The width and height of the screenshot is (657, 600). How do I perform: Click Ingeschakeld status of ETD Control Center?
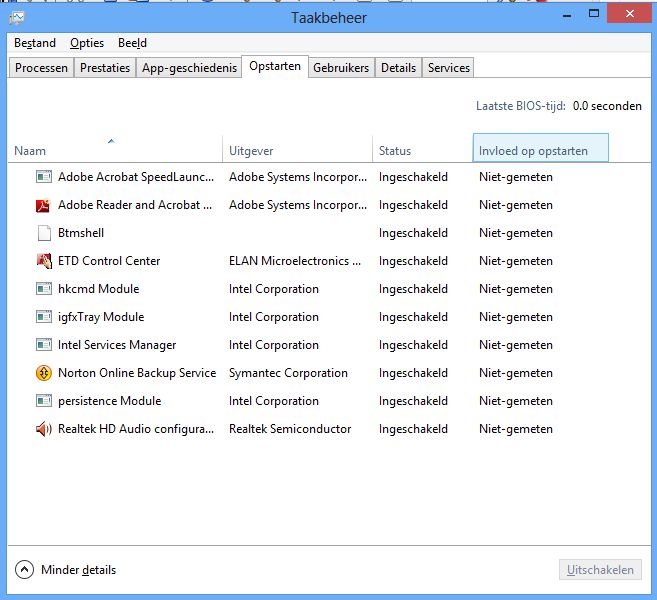tap(413, 261)
